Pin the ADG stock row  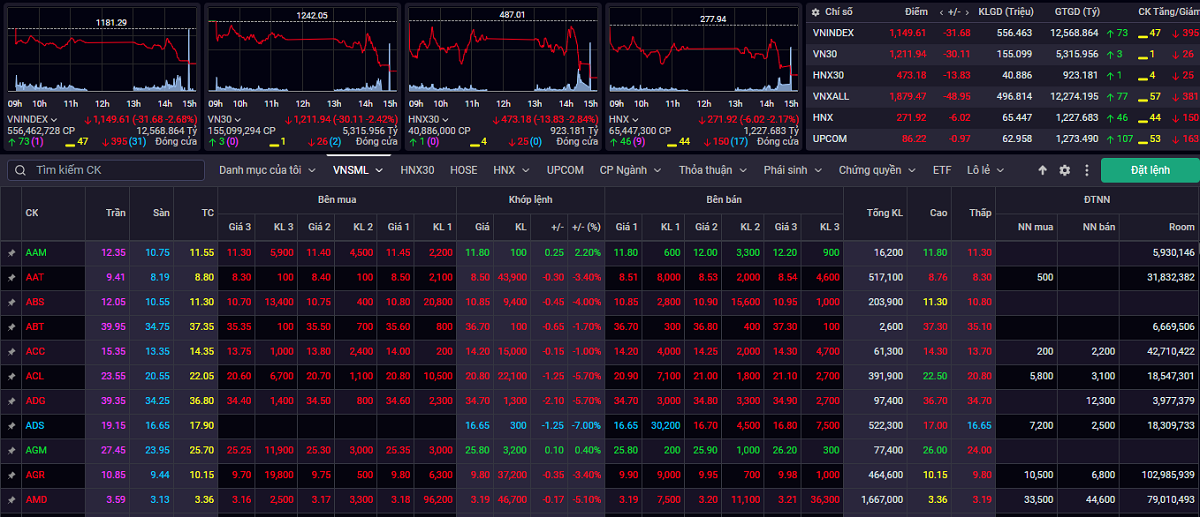pyautogui.click(x=11, y=400)
